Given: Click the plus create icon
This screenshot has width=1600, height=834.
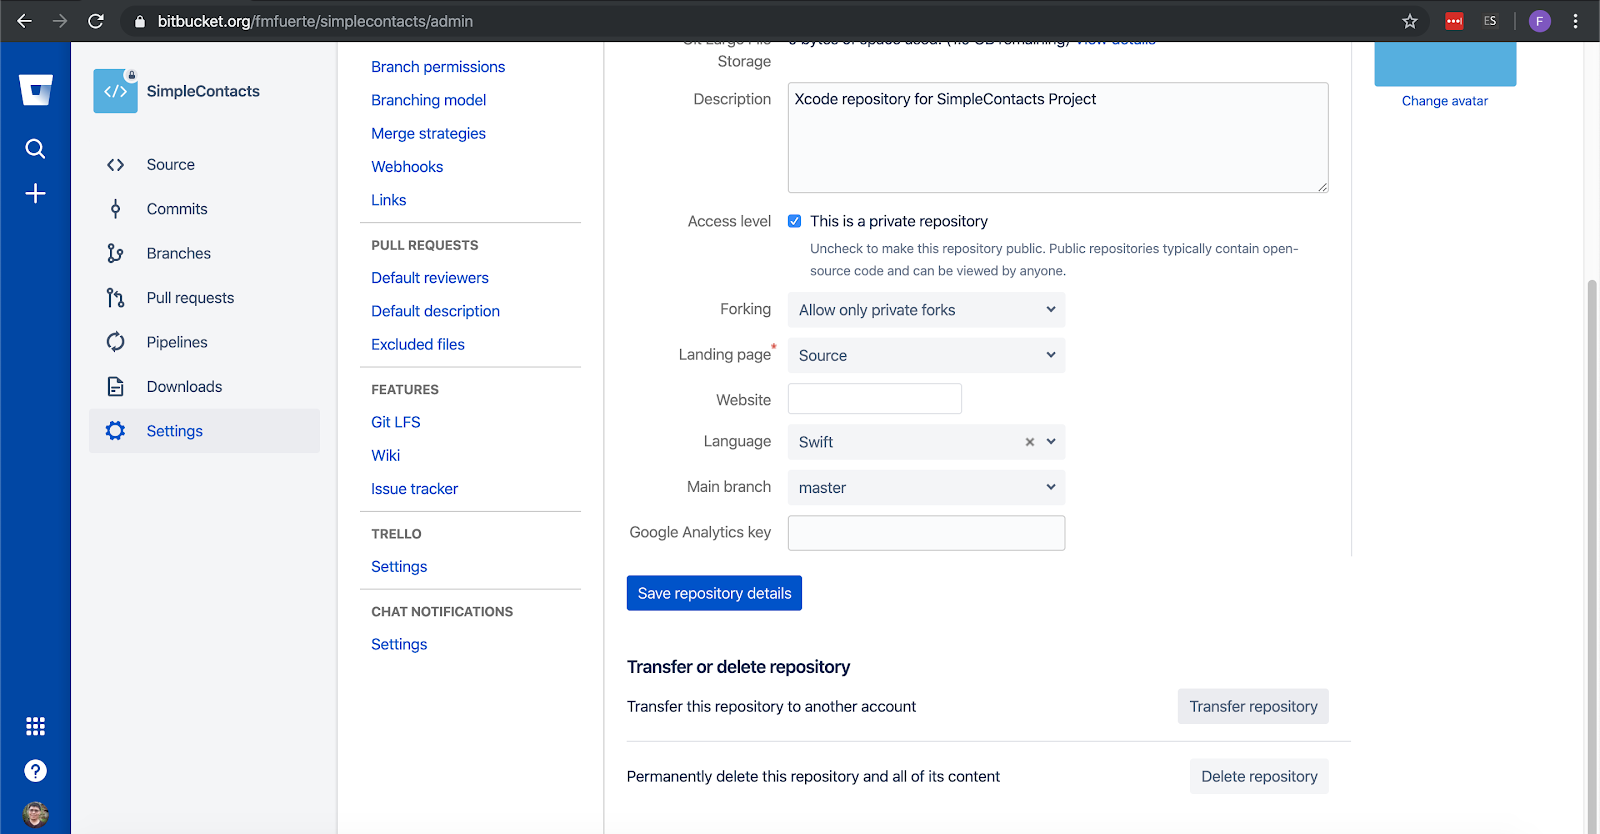Looking at the screenshot, I should coord(36,193).
